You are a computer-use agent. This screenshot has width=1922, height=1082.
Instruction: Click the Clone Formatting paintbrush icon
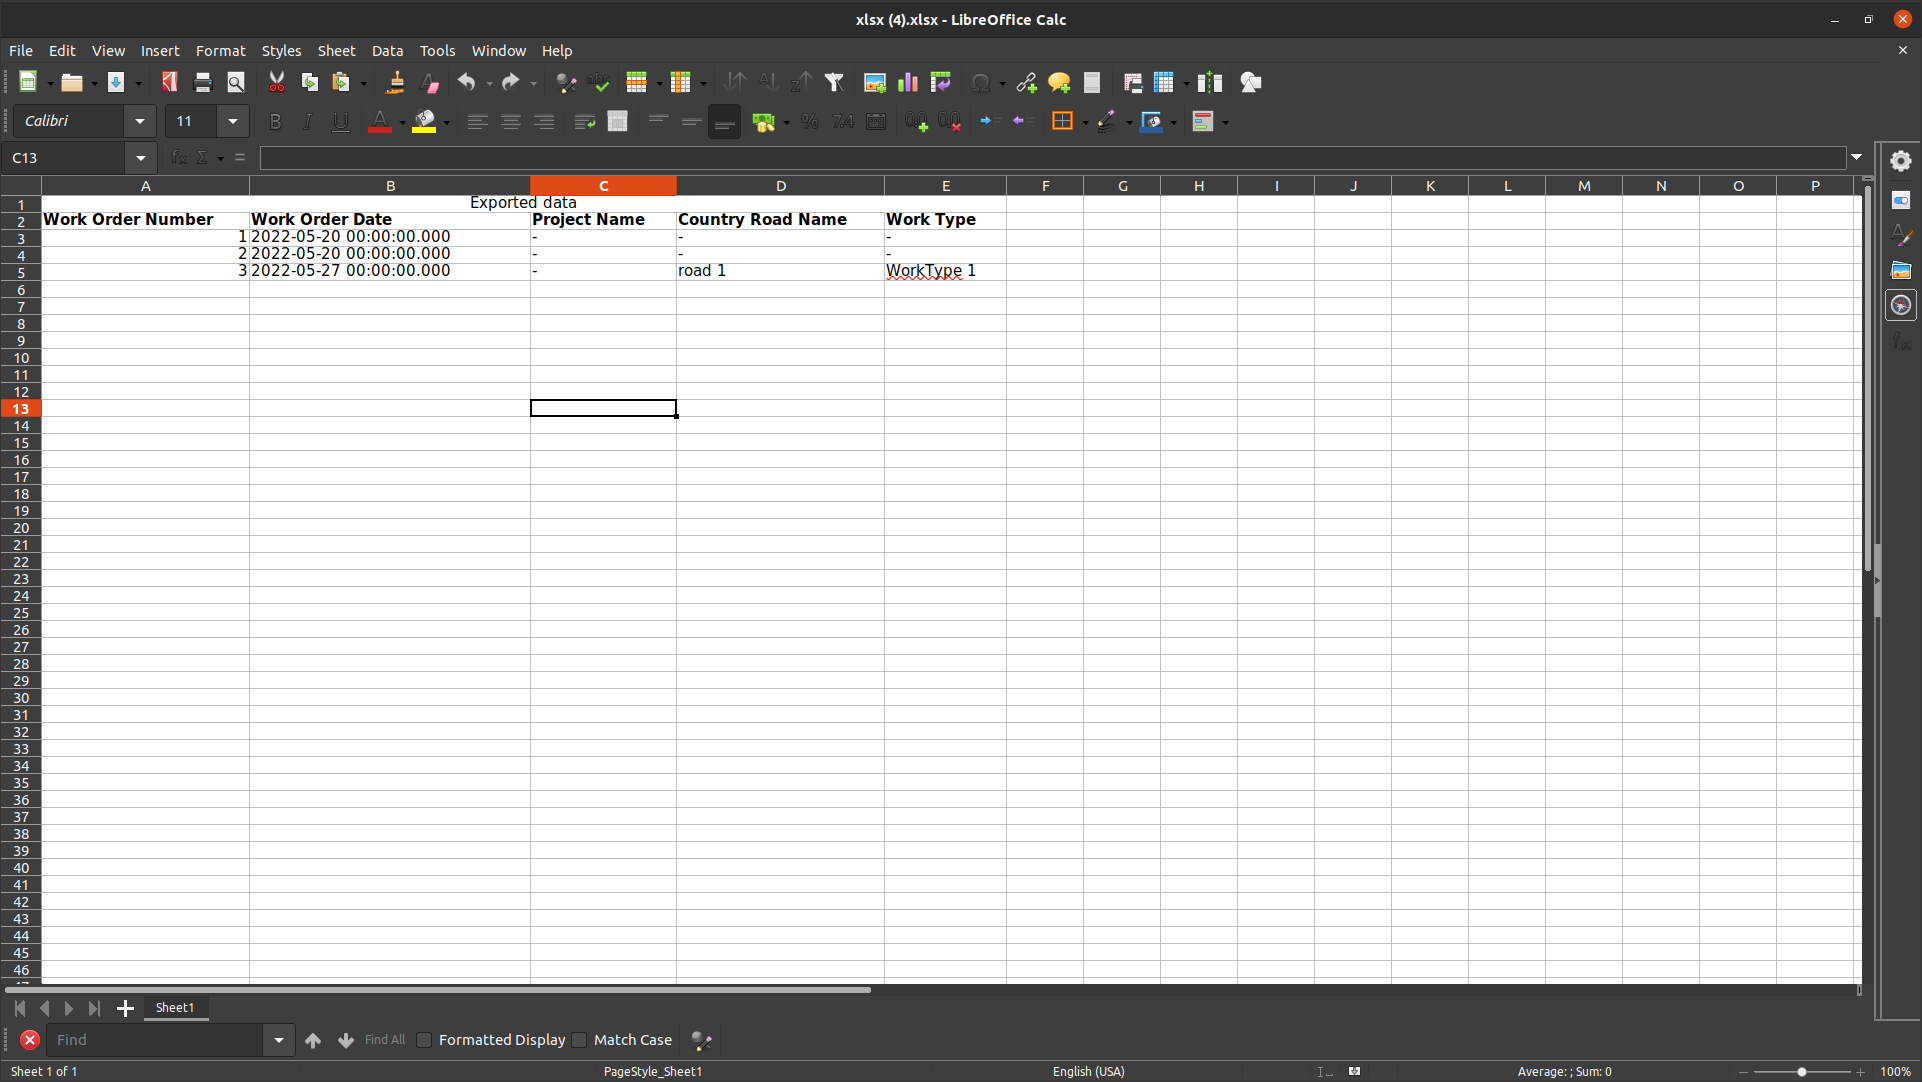click(396, 83)
